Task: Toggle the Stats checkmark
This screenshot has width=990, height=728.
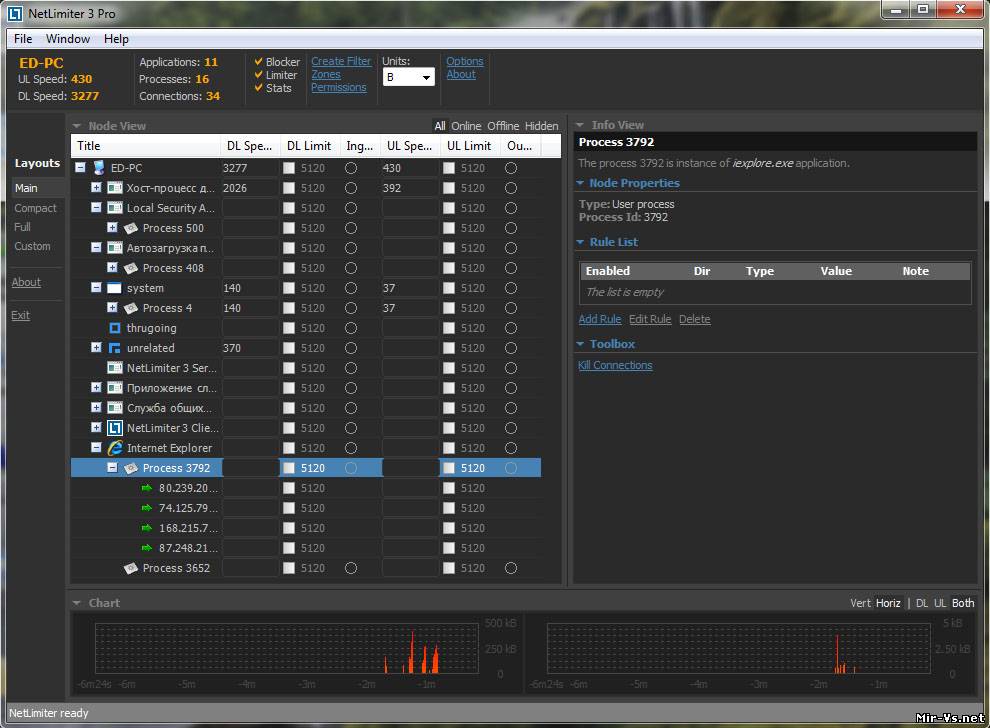Action: coord(258,88)
